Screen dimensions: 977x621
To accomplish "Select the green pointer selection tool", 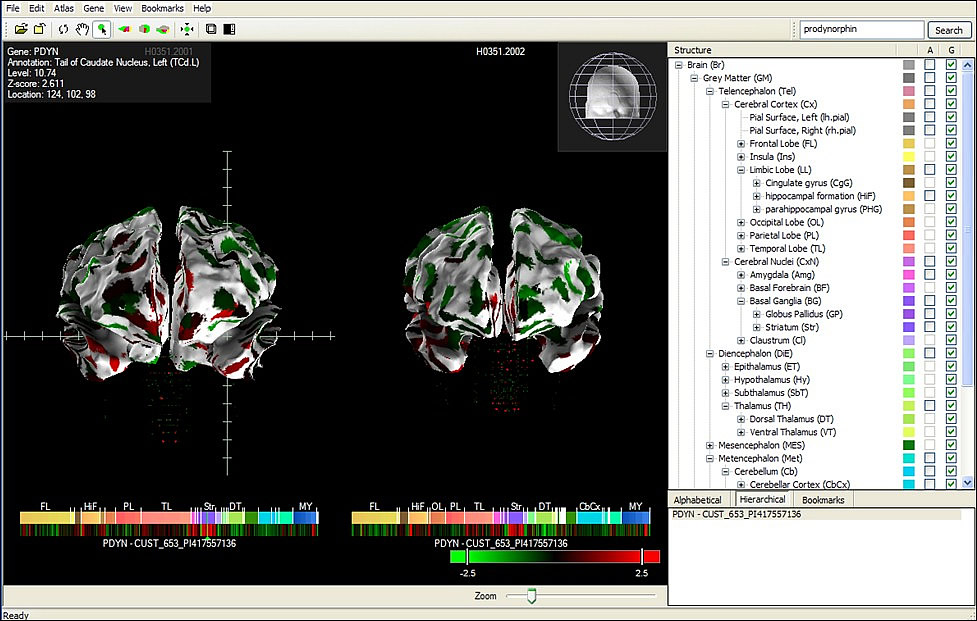I will 102,29.
